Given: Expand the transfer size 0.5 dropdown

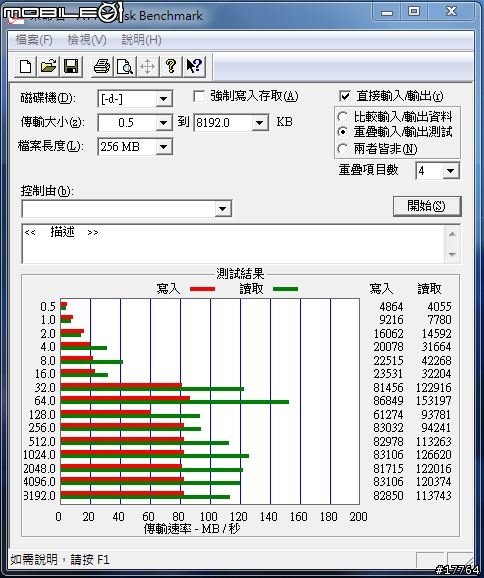Looking at the screenshot, I should (x=163, y=123).
